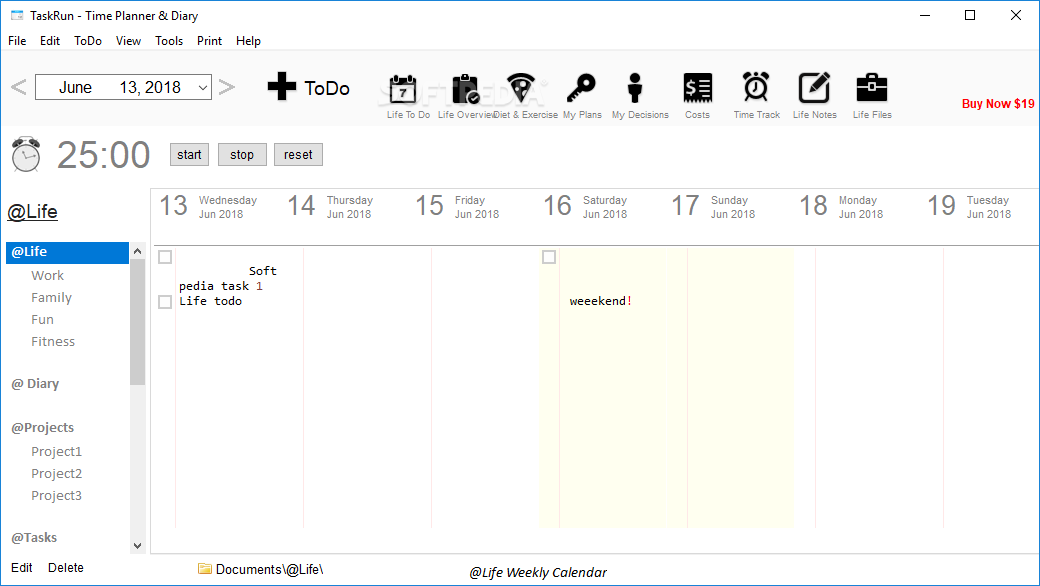The width and height of the screenshot is (1040, 586).
Task: Select Project3 in sidebar
Action: [56, 495]
